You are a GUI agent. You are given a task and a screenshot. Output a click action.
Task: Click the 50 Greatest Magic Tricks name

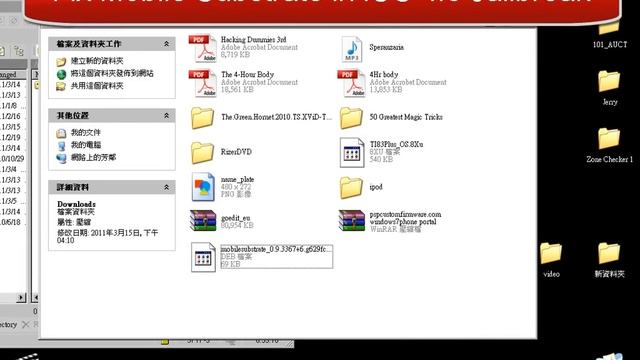pos(406,117)
